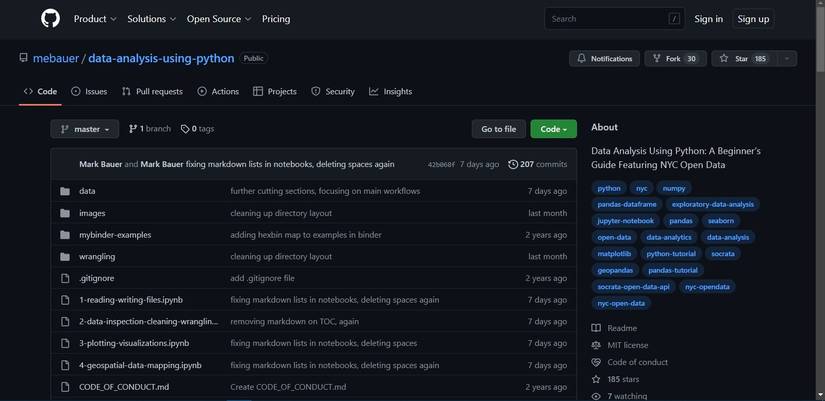825x401 pixels.
Task: Click the socrata-open-data-api topic tag
Action: 633,287
